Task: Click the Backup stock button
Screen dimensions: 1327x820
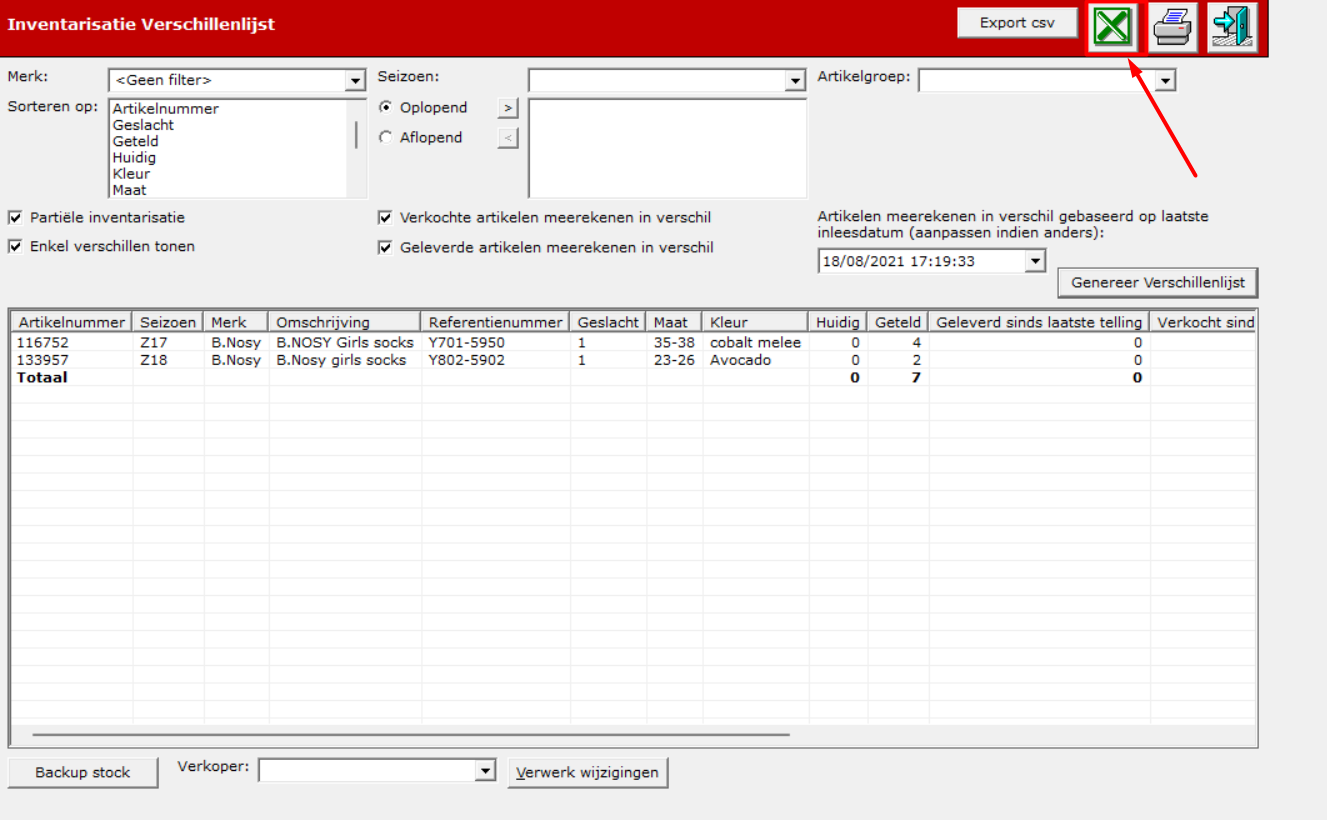Action: pyautogui.click(x=83, y=773)
